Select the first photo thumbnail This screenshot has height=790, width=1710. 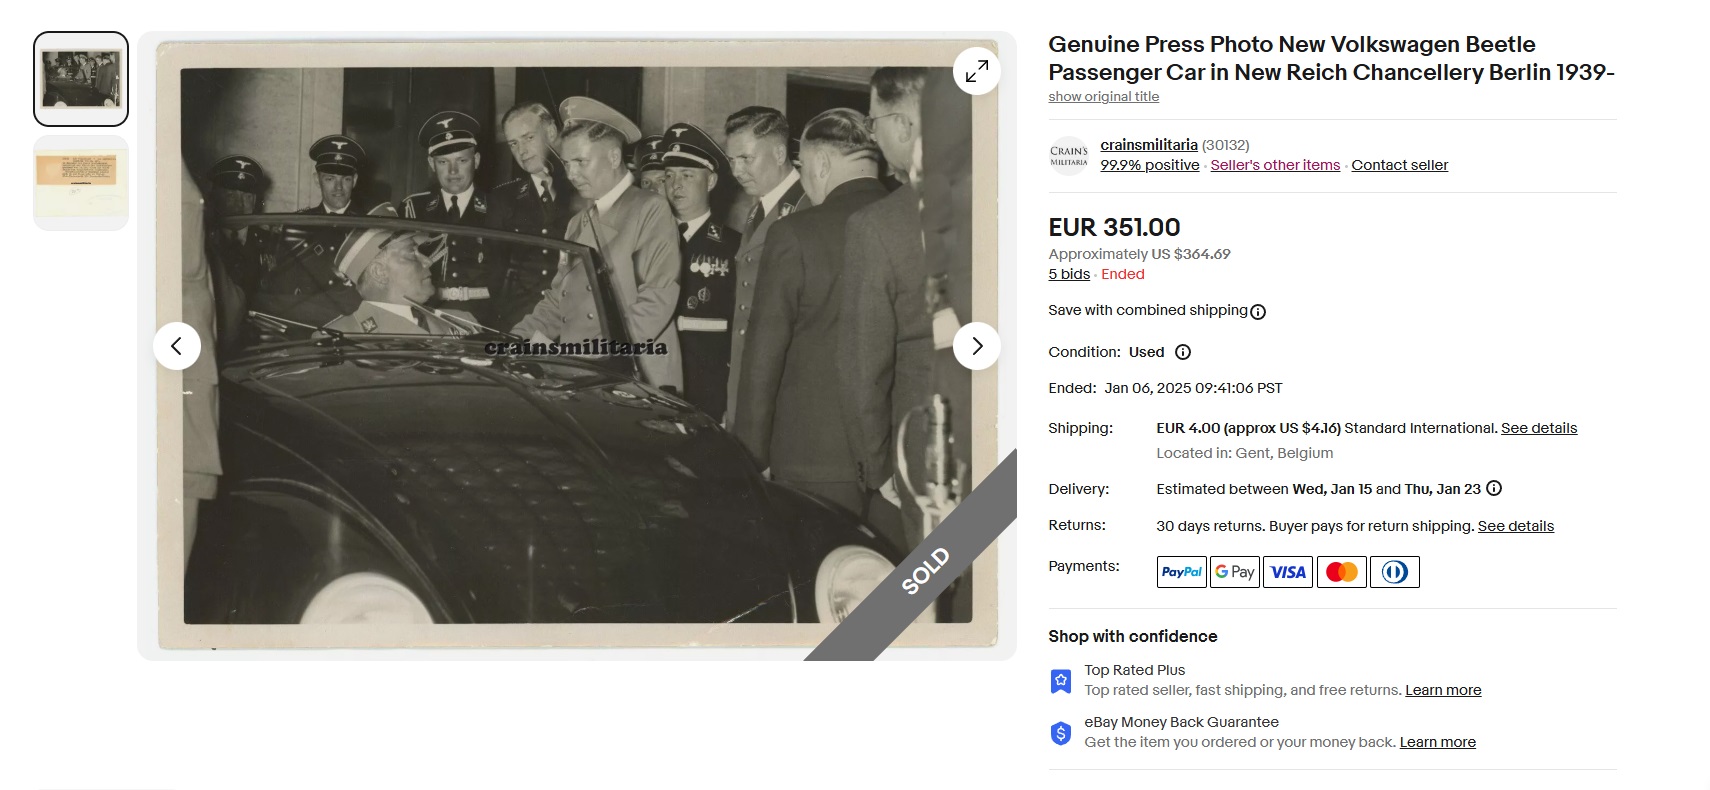click(x=81, y=79)
